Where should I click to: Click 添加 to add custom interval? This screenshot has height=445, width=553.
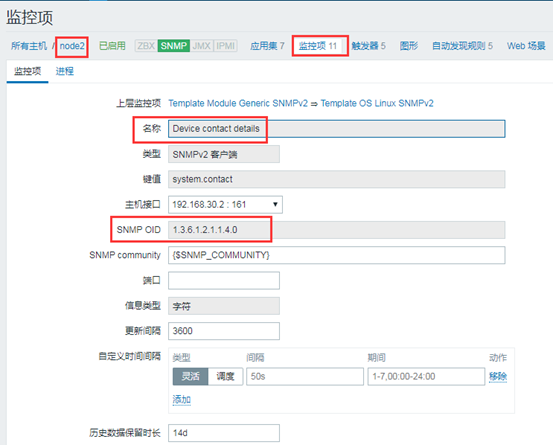point(182,400)
